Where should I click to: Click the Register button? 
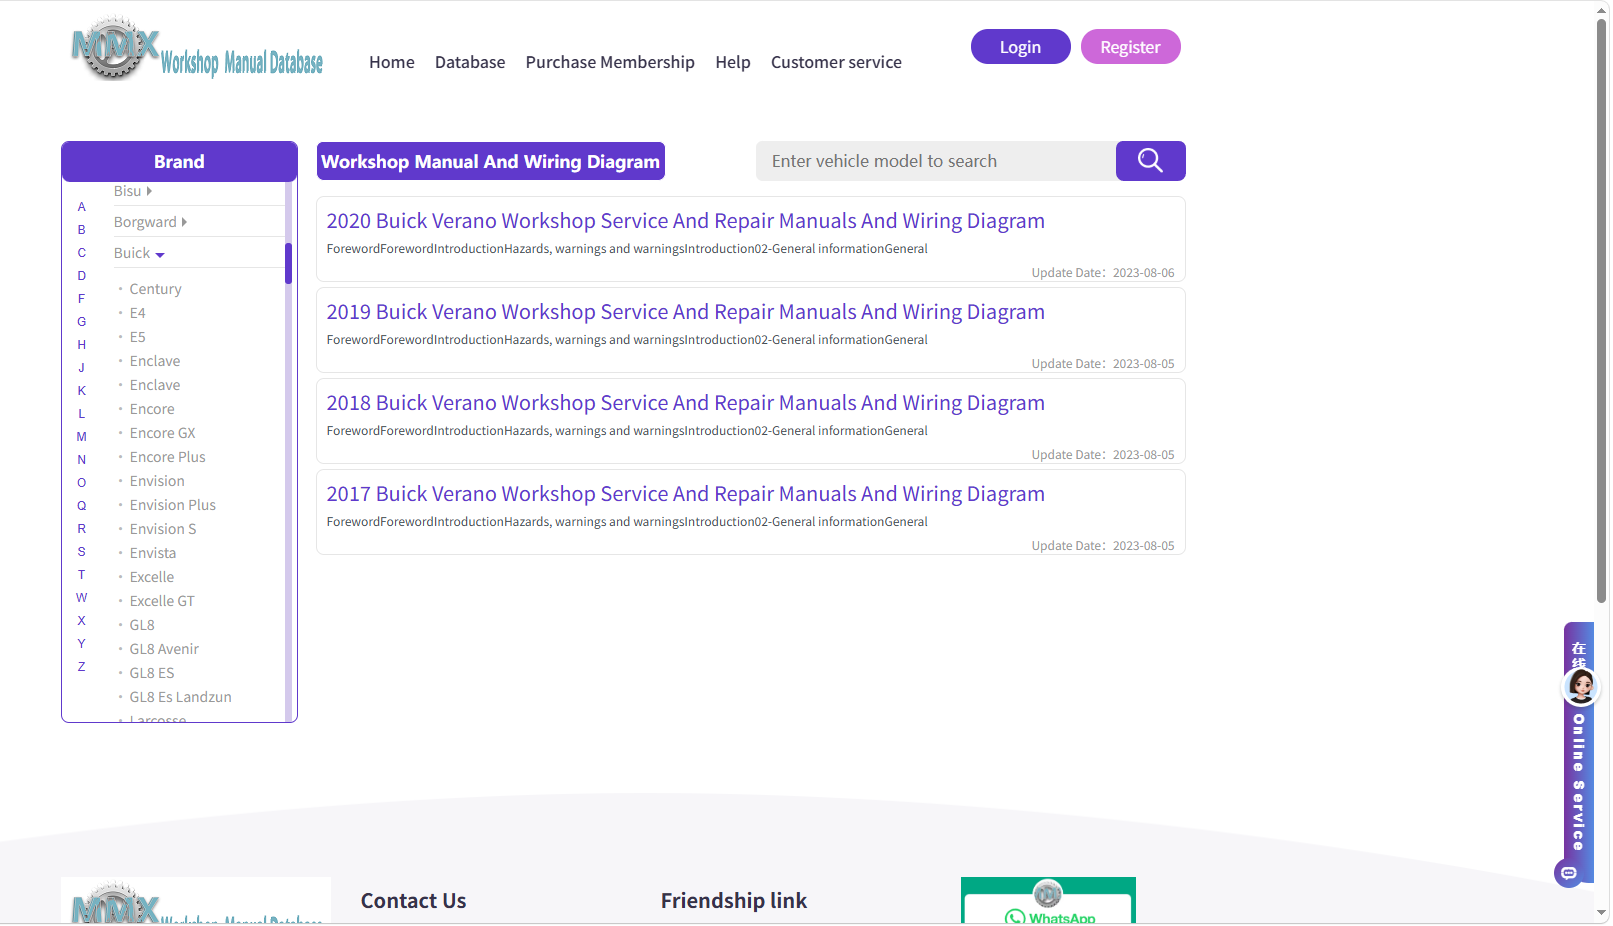click(x=1131, y=47)
